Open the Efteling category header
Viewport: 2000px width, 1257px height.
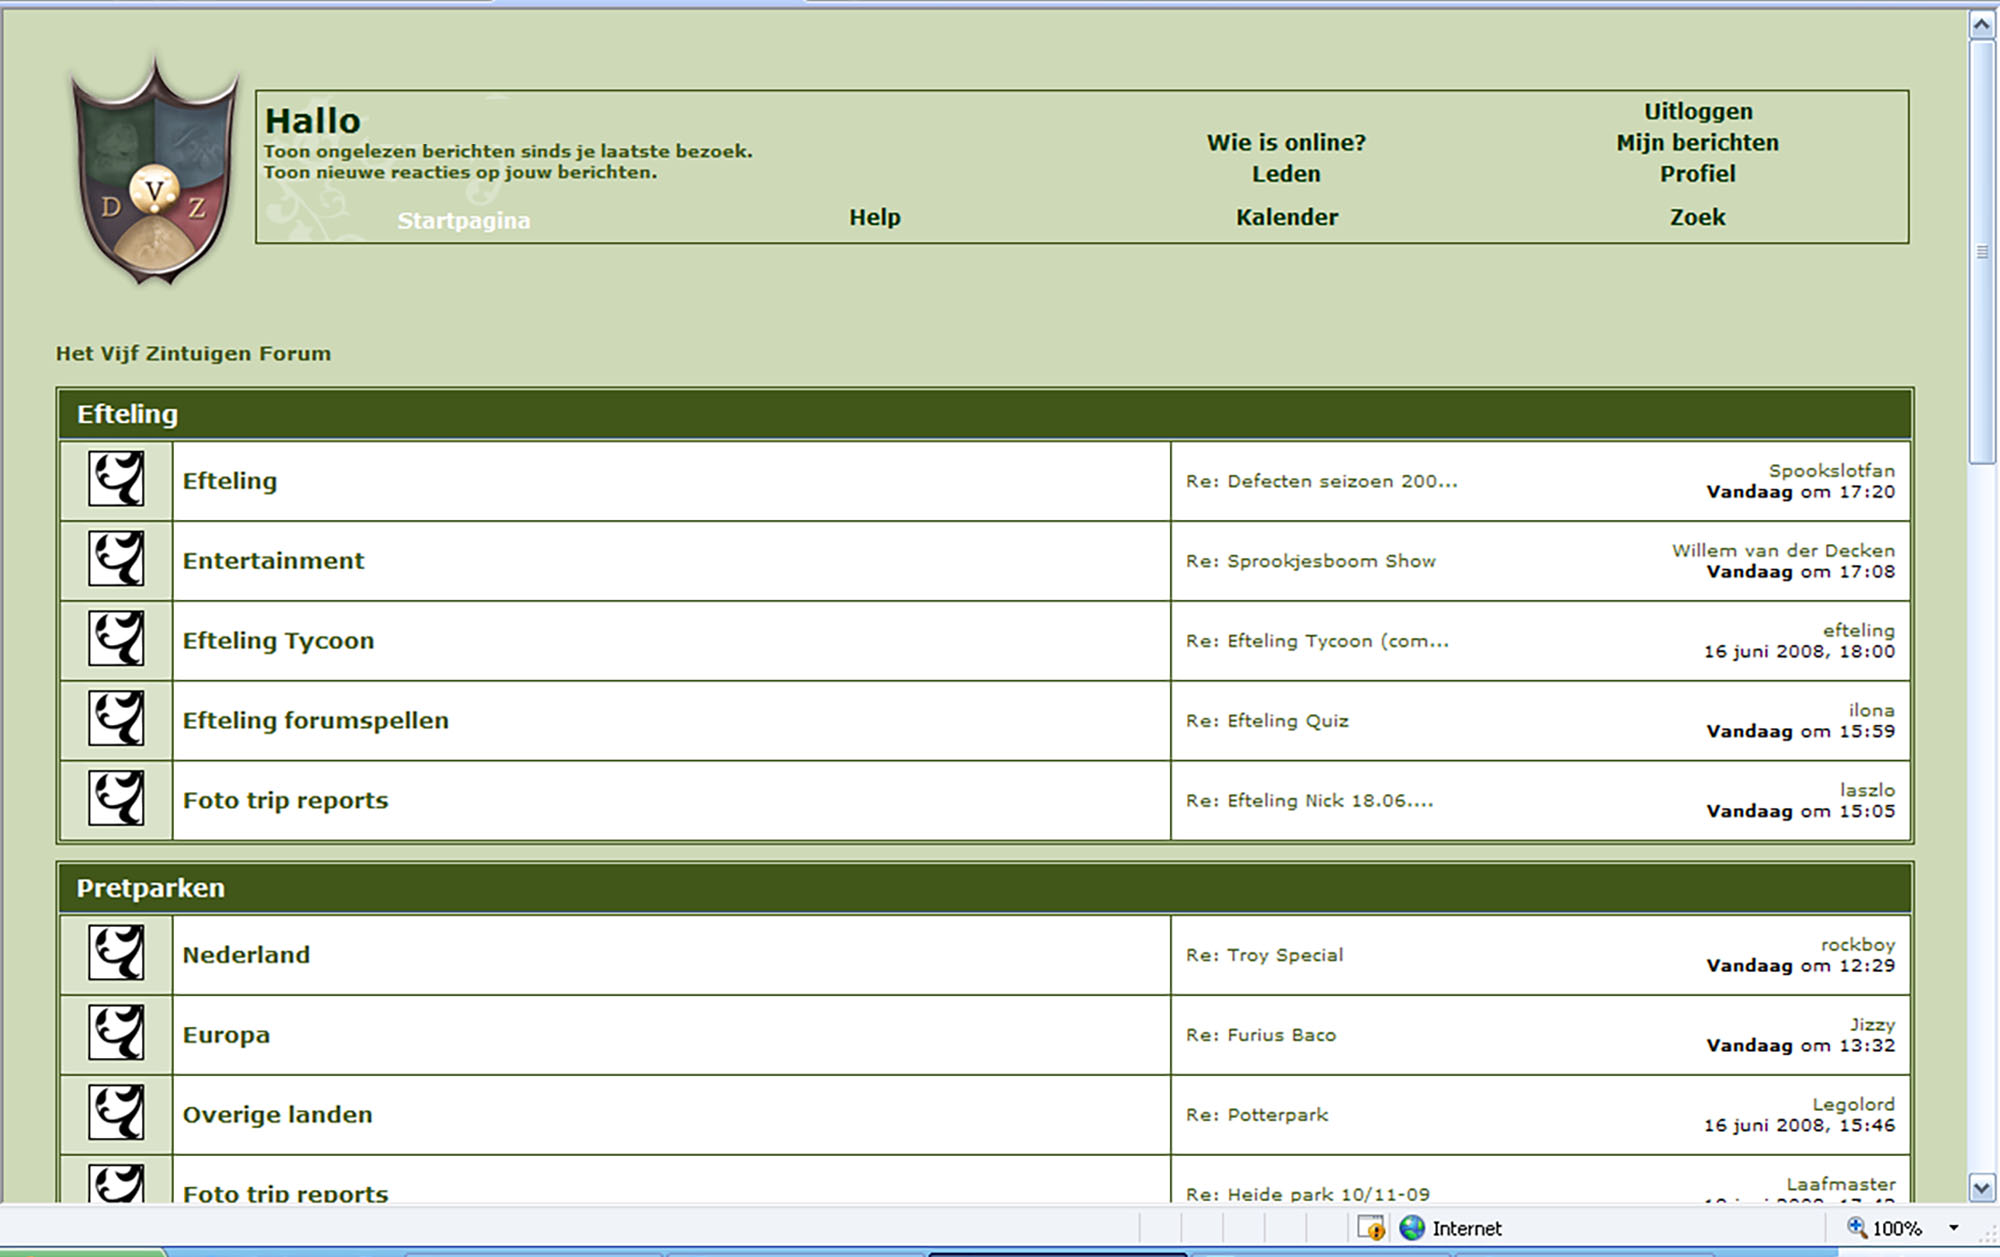click(127, 414)
